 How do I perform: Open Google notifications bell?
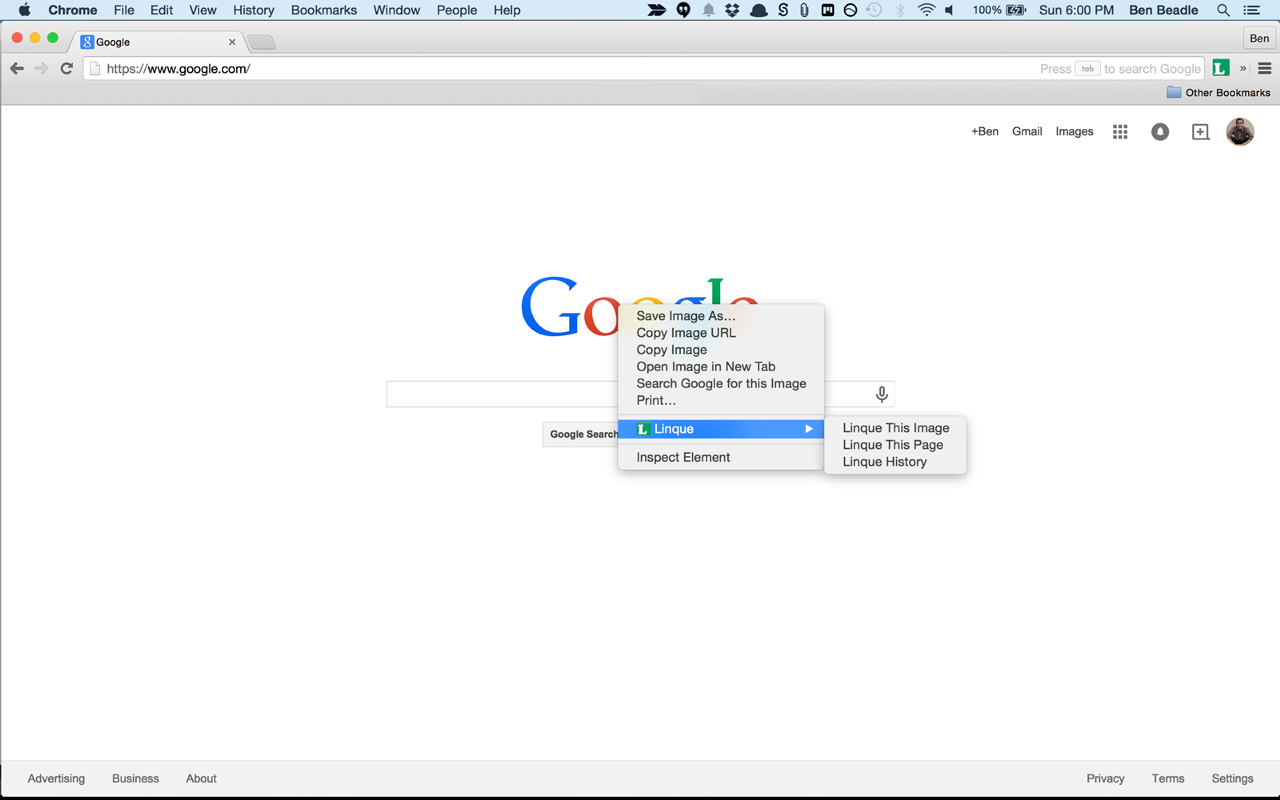point(1160,132)
